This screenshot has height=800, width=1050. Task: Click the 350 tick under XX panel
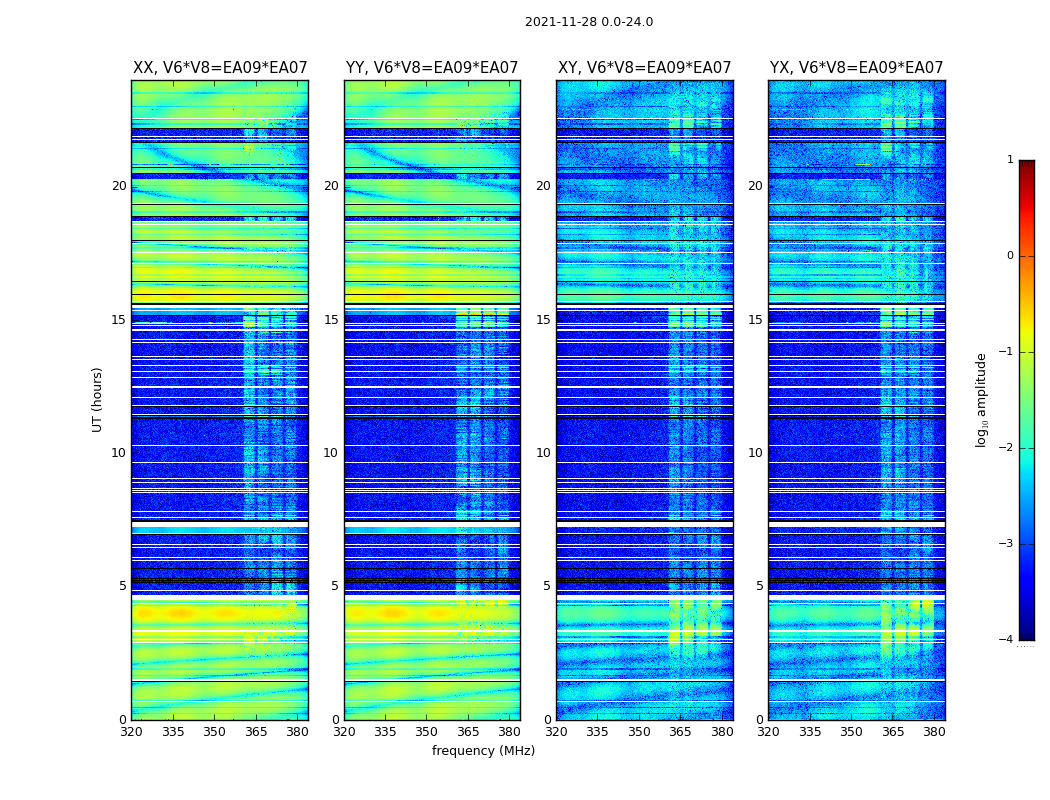[214, 732]
